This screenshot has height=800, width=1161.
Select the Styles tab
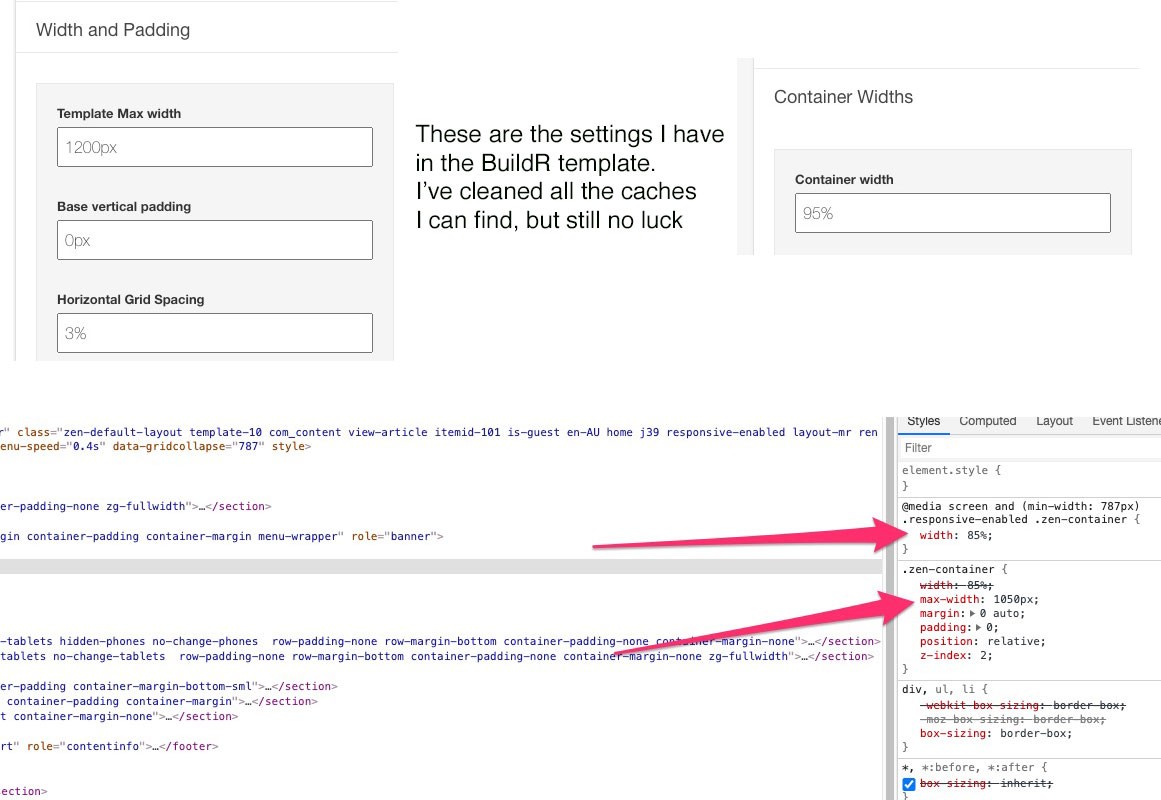(x=923, y=421)
